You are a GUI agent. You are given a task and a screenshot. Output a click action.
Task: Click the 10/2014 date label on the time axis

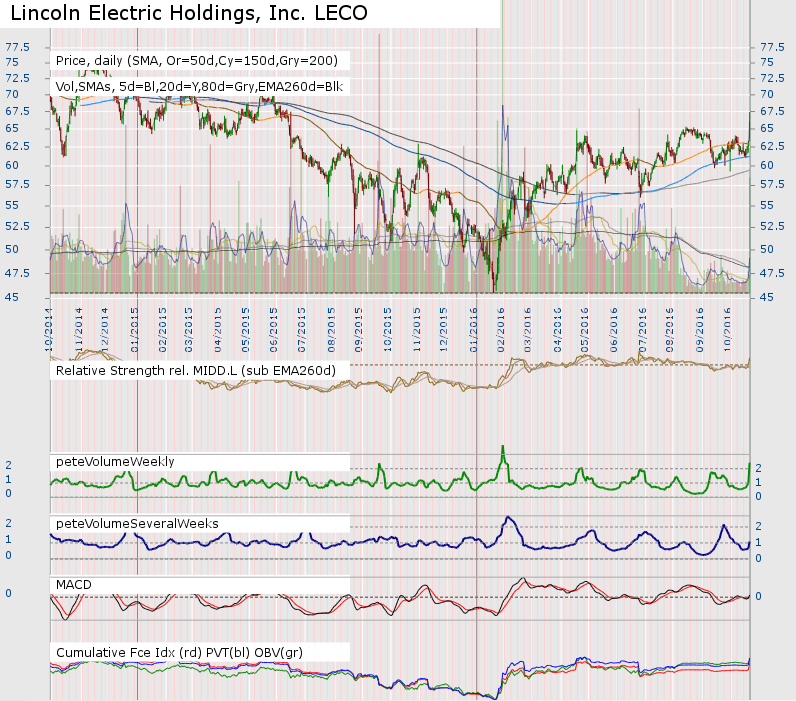coord(49,329)
